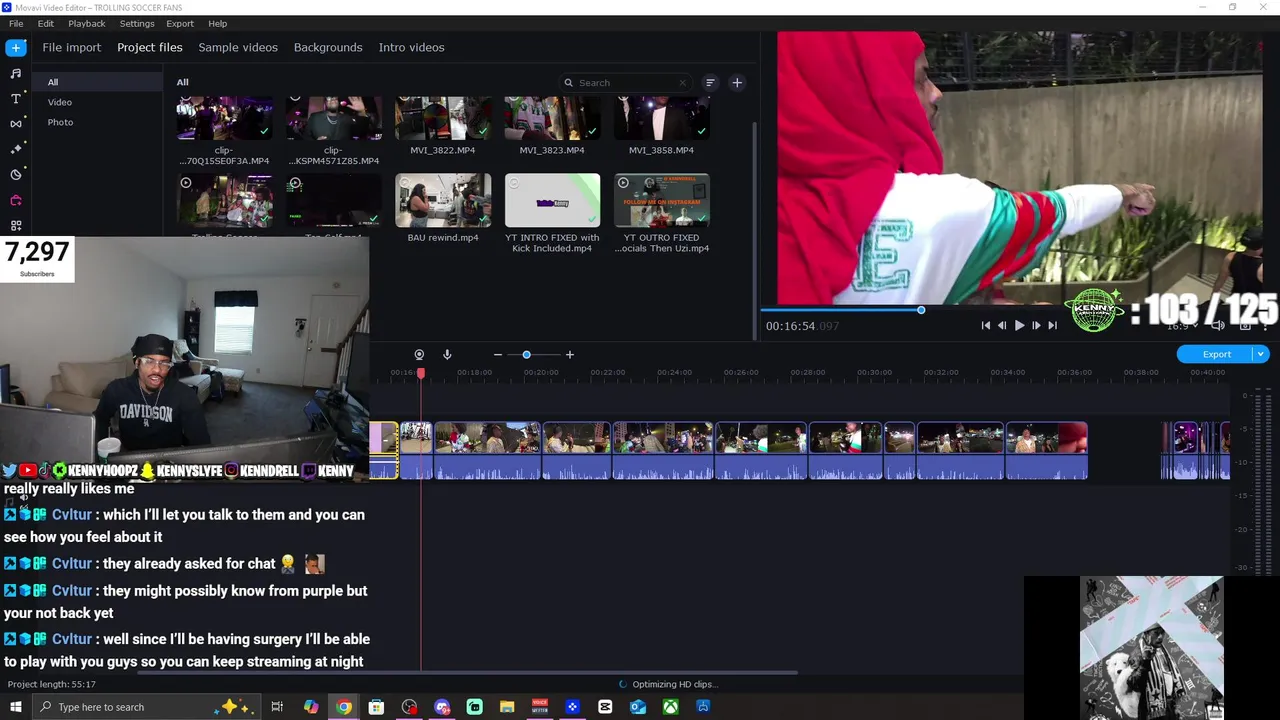Switch to Backgrounds tab
Image resolution: width=1280 pixels, height=720 pixels.
pyautogui.click(x=328, y=47)
